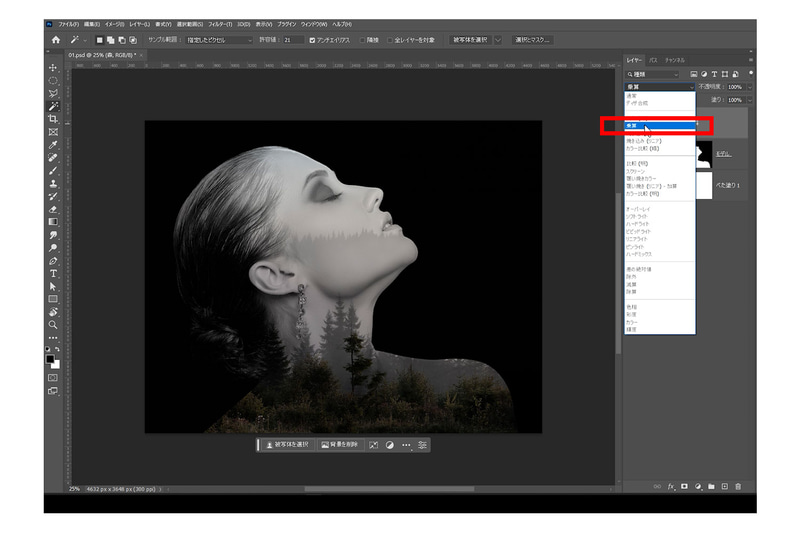Select the Gradient tool
The height and width of the screenshot is (533, 800).
click(53, 222)
